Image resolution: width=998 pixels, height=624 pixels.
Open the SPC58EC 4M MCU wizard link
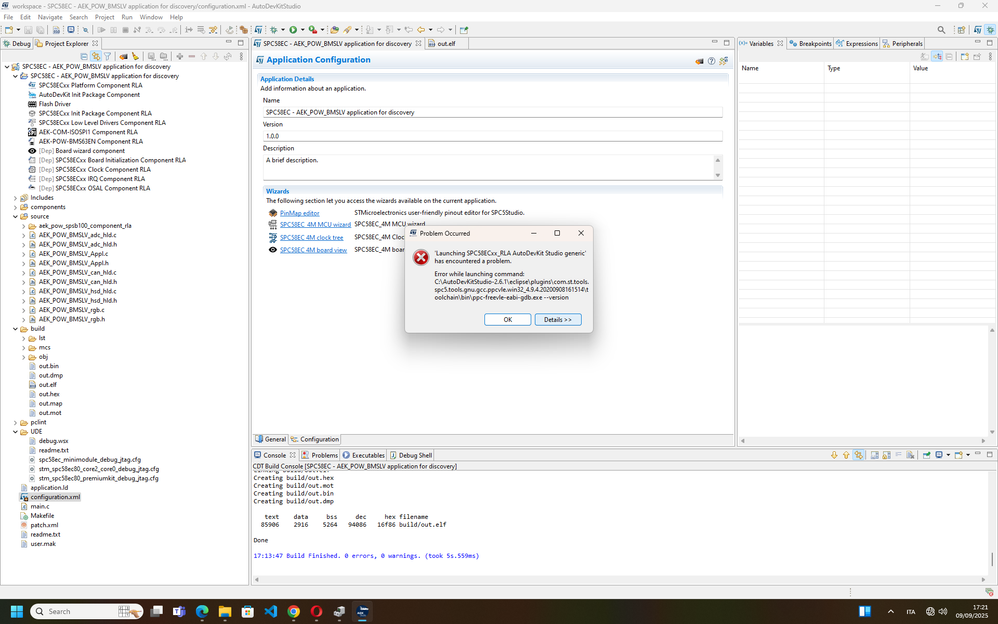pyautogui.click(x=315, y=225)
